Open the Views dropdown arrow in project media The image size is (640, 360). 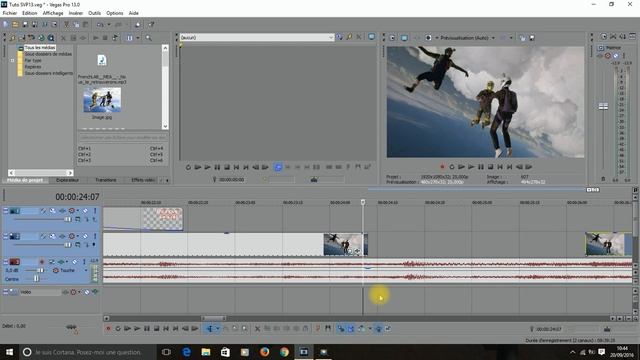138,38
